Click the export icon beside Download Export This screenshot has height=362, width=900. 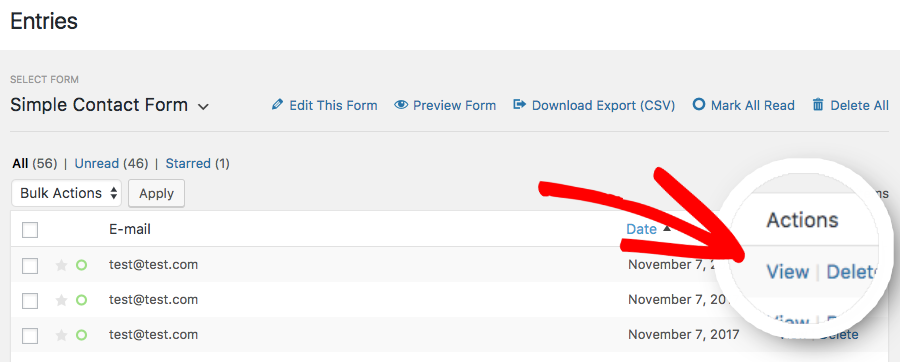point(519,105)
